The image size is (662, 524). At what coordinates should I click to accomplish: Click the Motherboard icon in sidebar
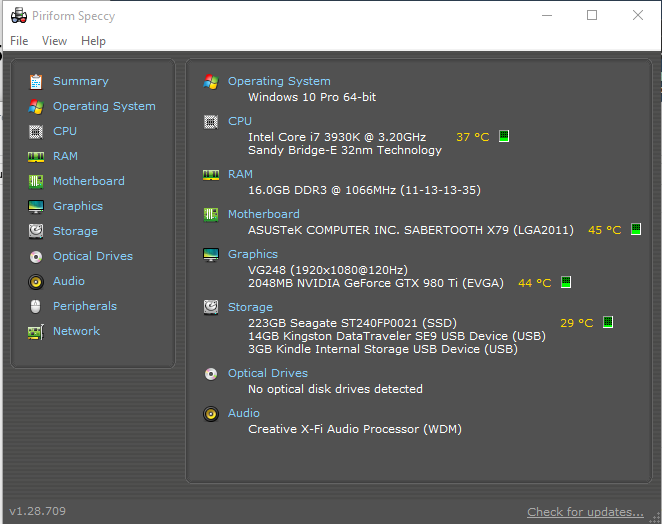(x=36, y=182)
